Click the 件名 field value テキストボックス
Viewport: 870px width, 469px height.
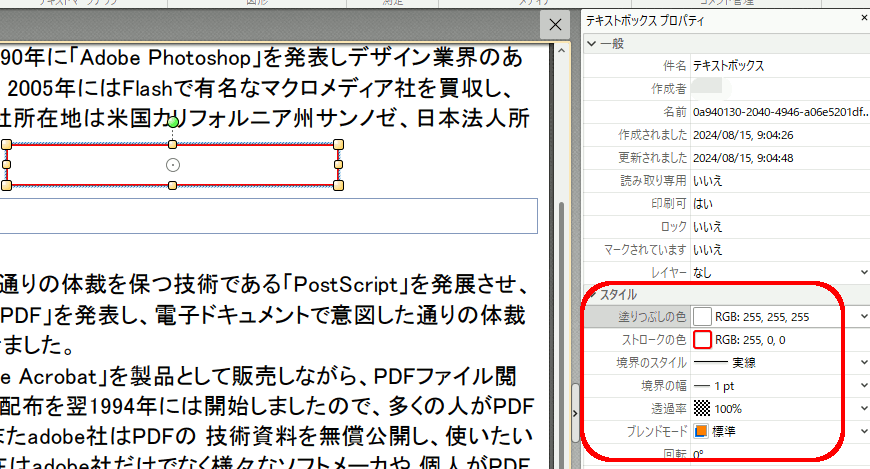728,66
